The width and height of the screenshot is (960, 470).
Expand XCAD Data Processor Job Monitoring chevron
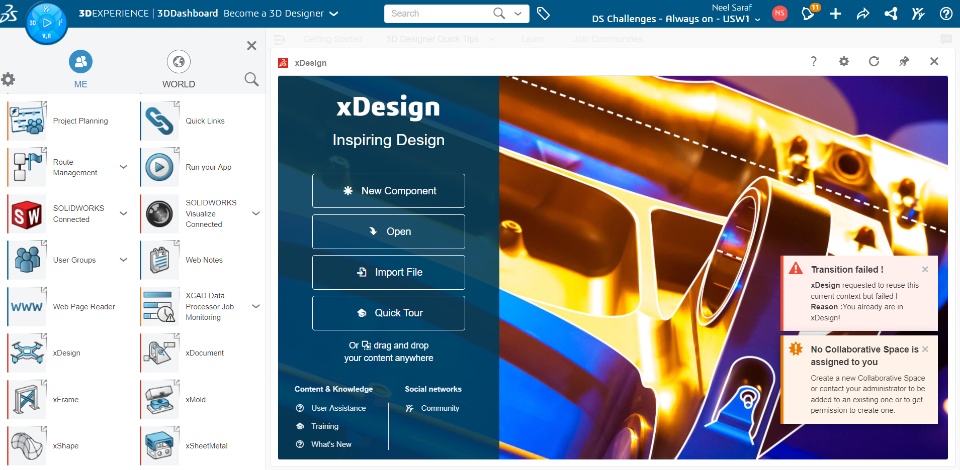(256, 307)
